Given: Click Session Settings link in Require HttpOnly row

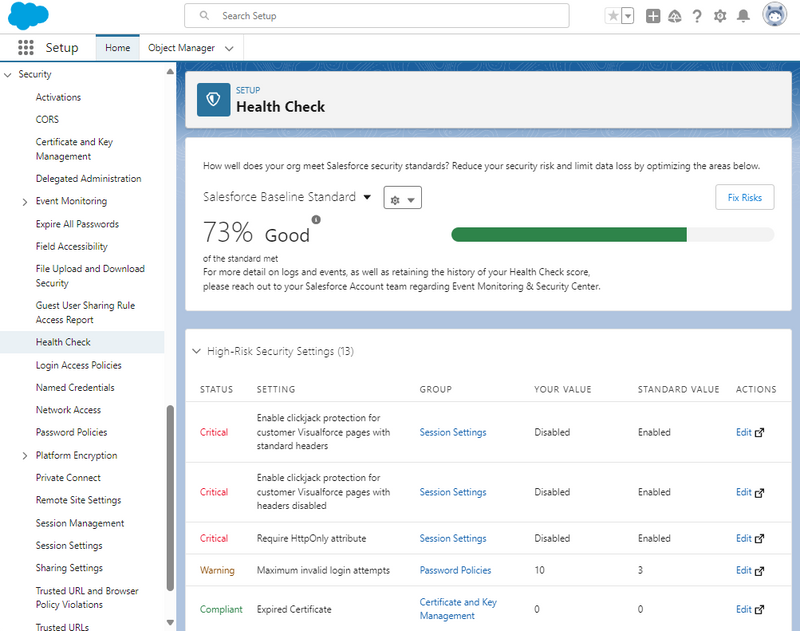Looking at the screenshot, I should (453, 539).
